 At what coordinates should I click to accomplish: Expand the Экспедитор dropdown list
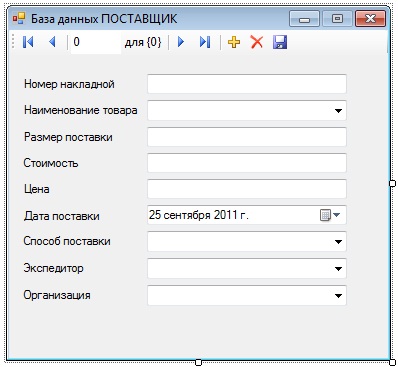click(x=338, y=268)
